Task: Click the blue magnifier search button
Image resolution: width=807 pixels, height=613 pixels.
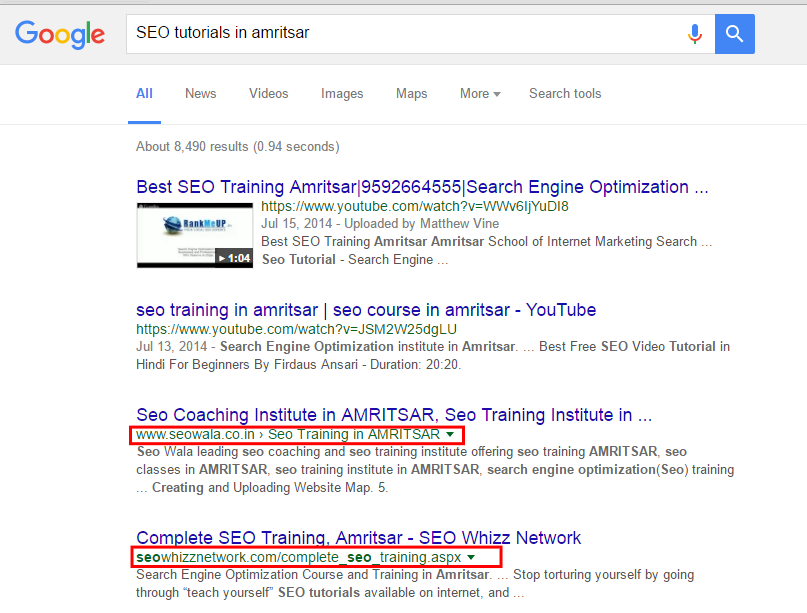Action: click(734, 34)
